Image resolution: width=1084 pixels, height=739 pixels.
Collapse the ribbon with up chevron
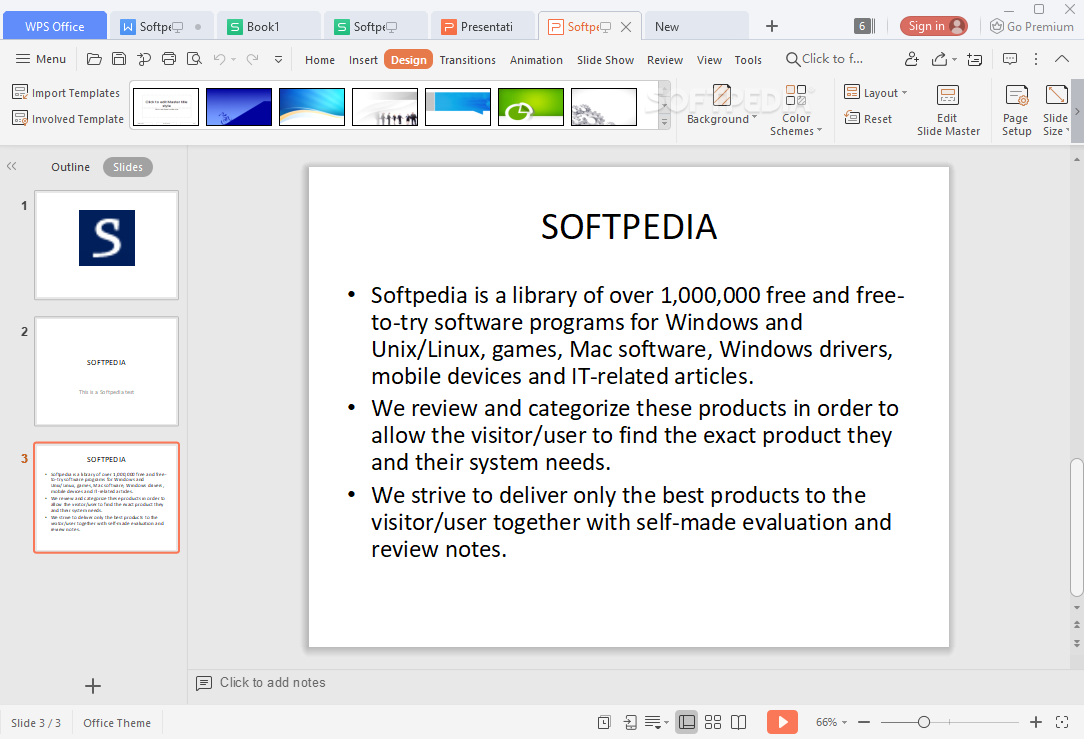tap(1062, 59)
